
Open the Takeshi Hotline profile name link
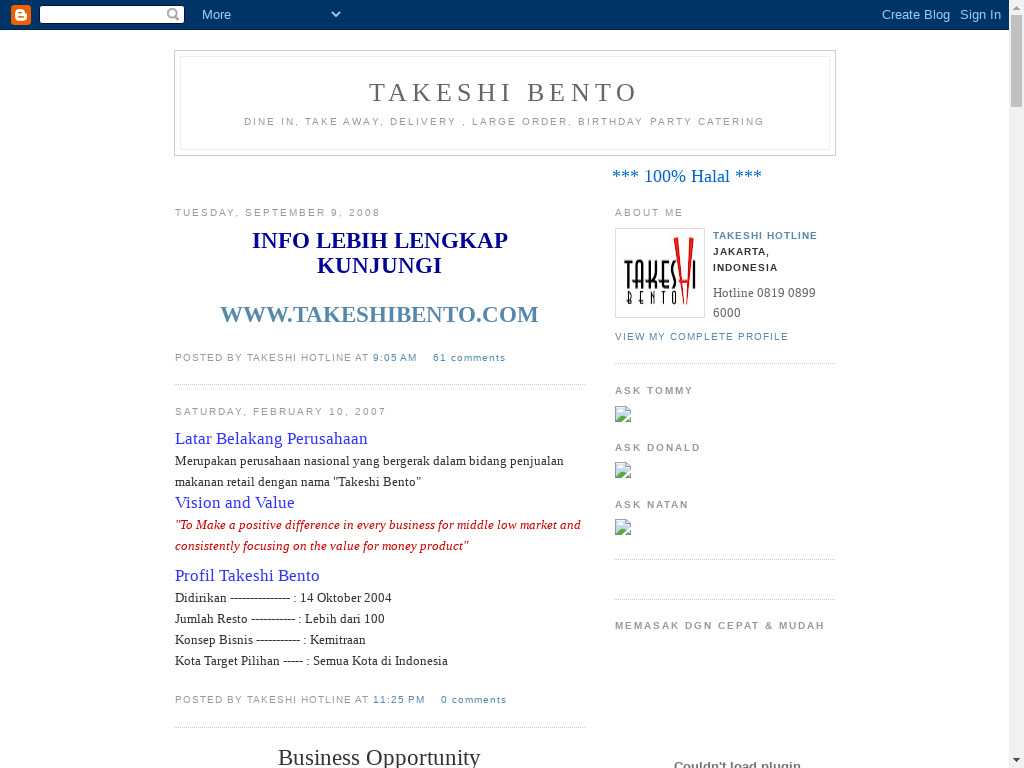click(x=764, y=236)
